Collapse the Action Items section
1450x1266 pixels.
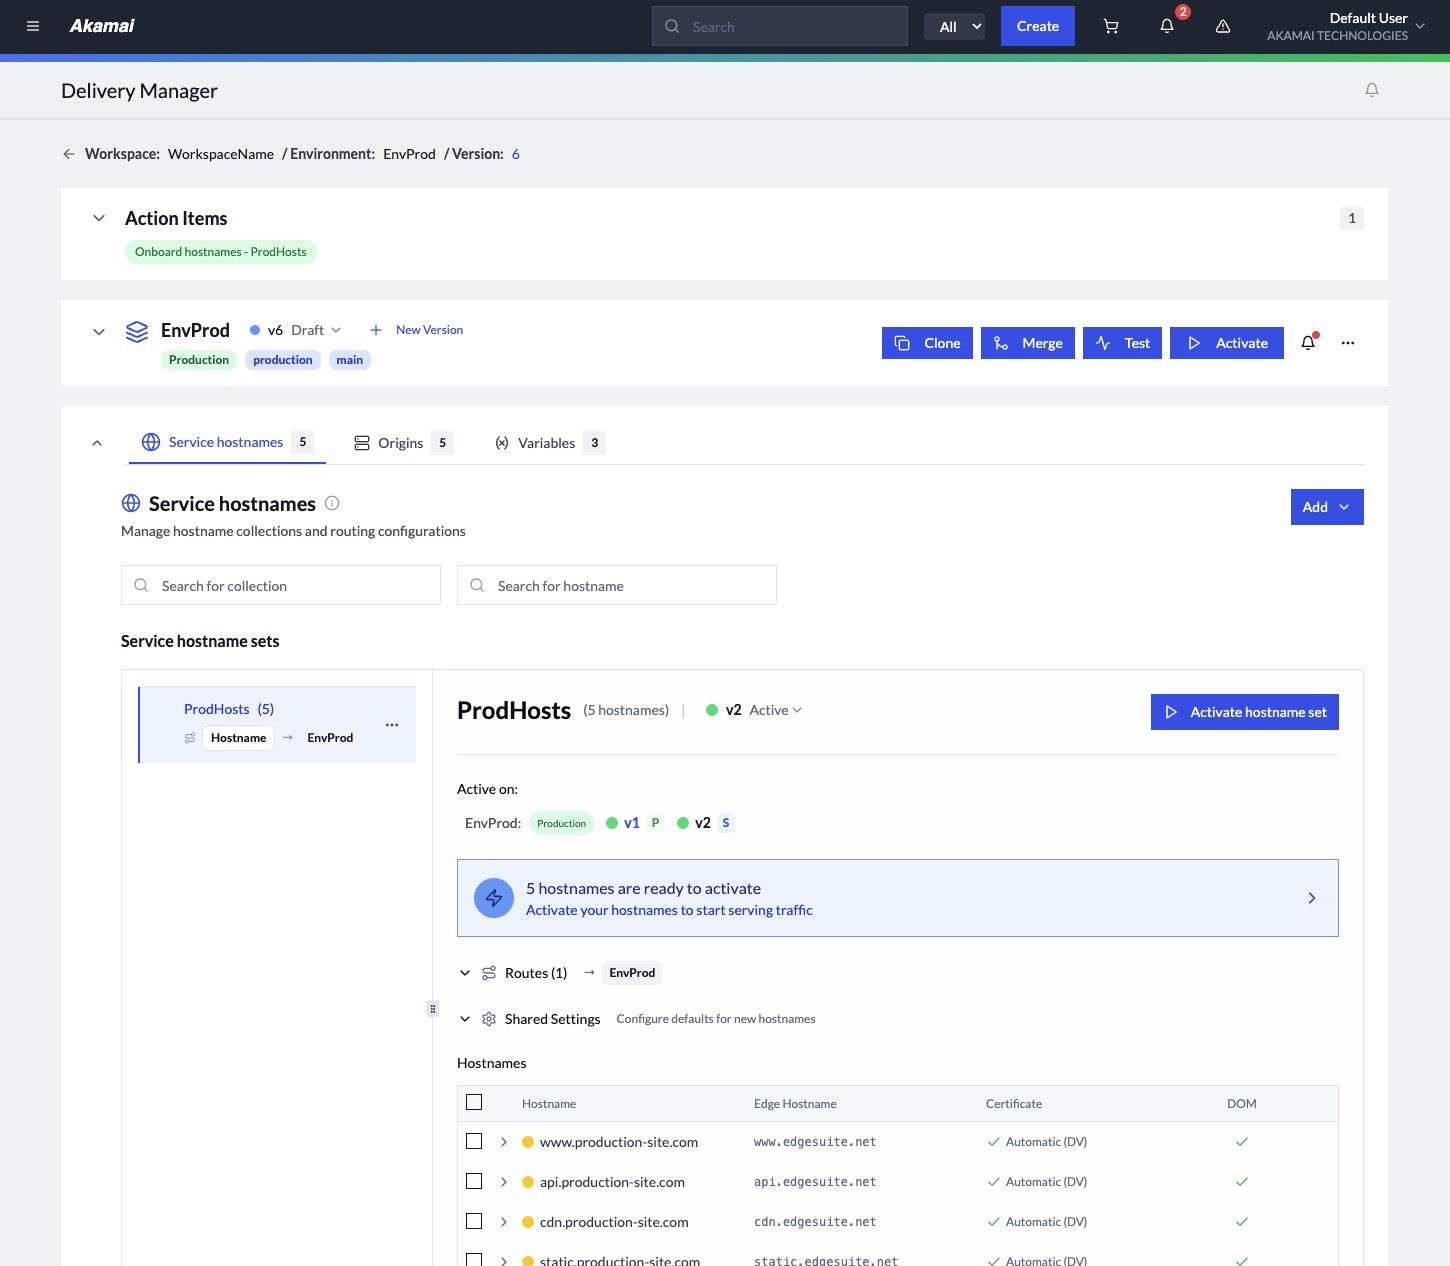coord(99,218)
